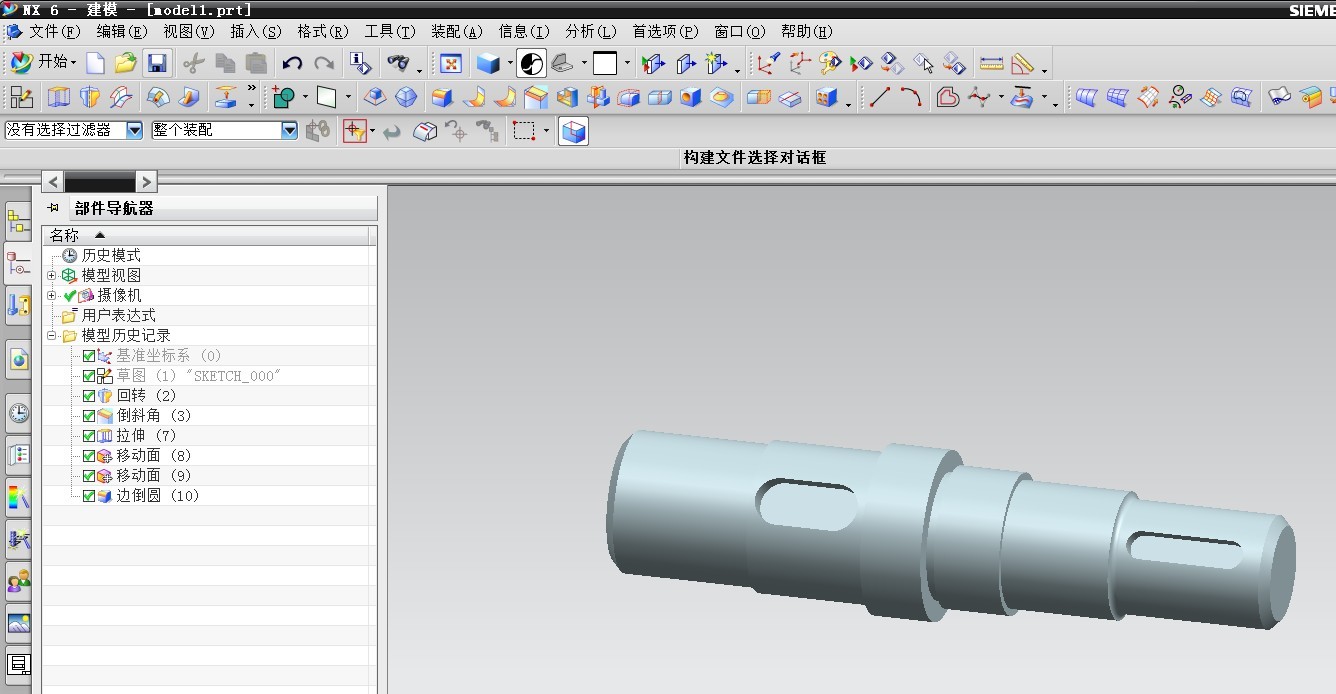
Task: Click the navigator right scroll arrow
Action: click(x=146, y=181)
